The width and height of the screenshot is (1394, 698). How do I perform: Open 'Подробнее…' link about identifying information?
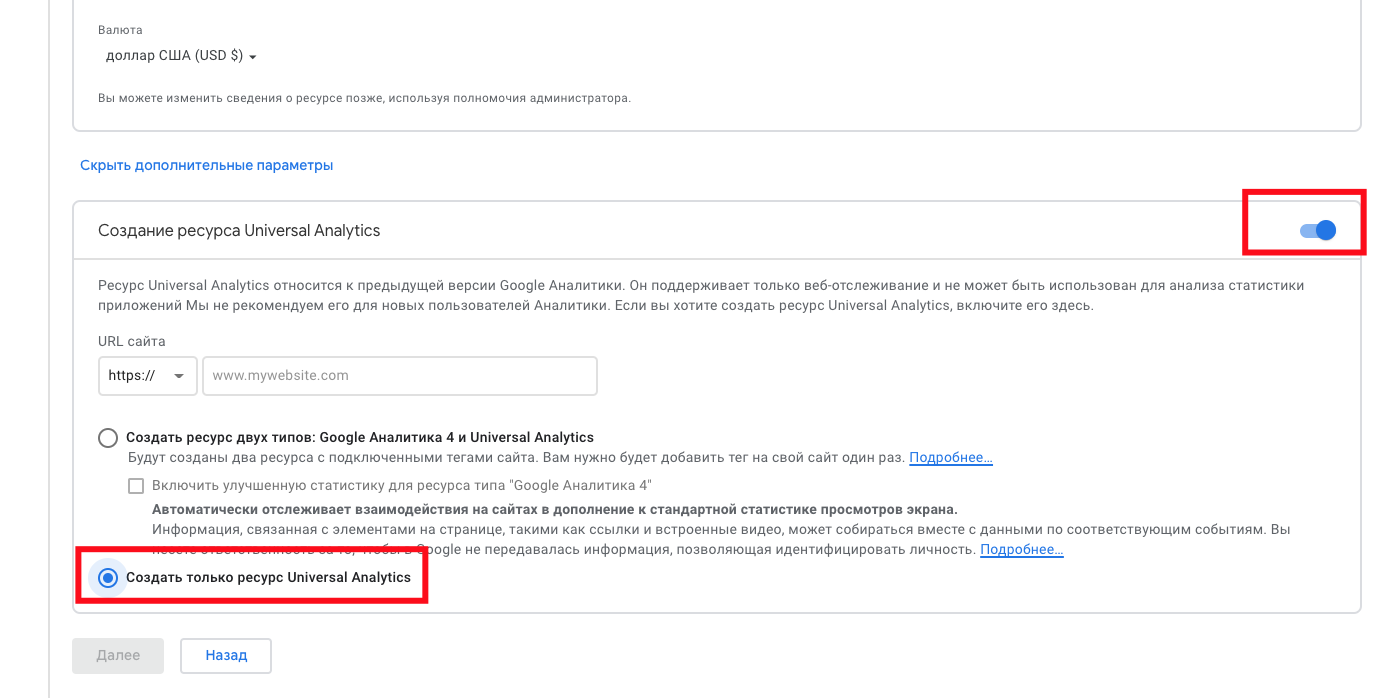(x=1021, y=550)
